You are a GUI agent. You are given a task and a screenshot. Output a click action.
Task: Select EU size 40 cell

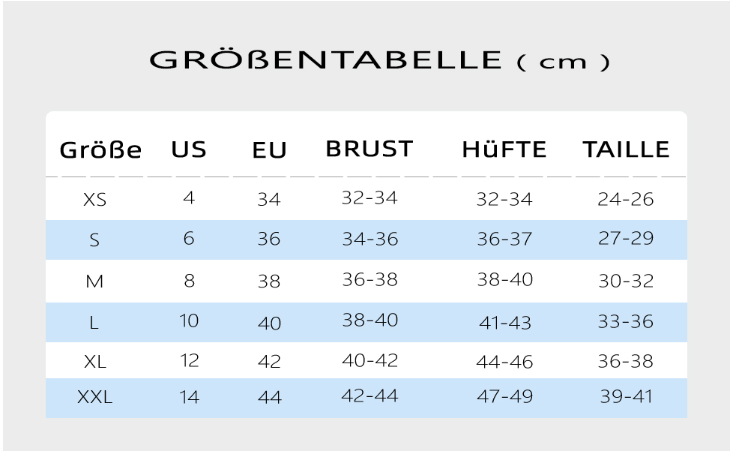click(269, 323)
